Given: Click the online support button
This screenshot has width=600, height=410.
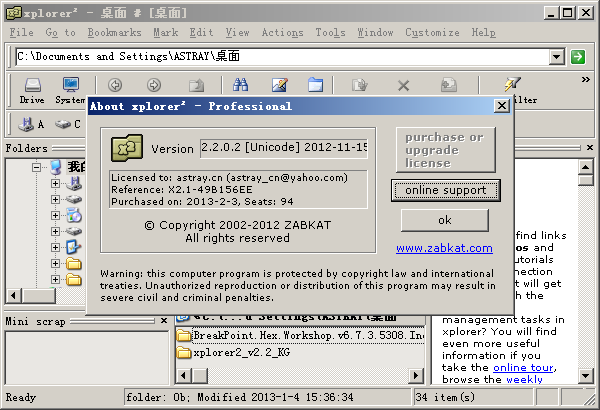Looking at the screenshot, I should pos(446,190).
